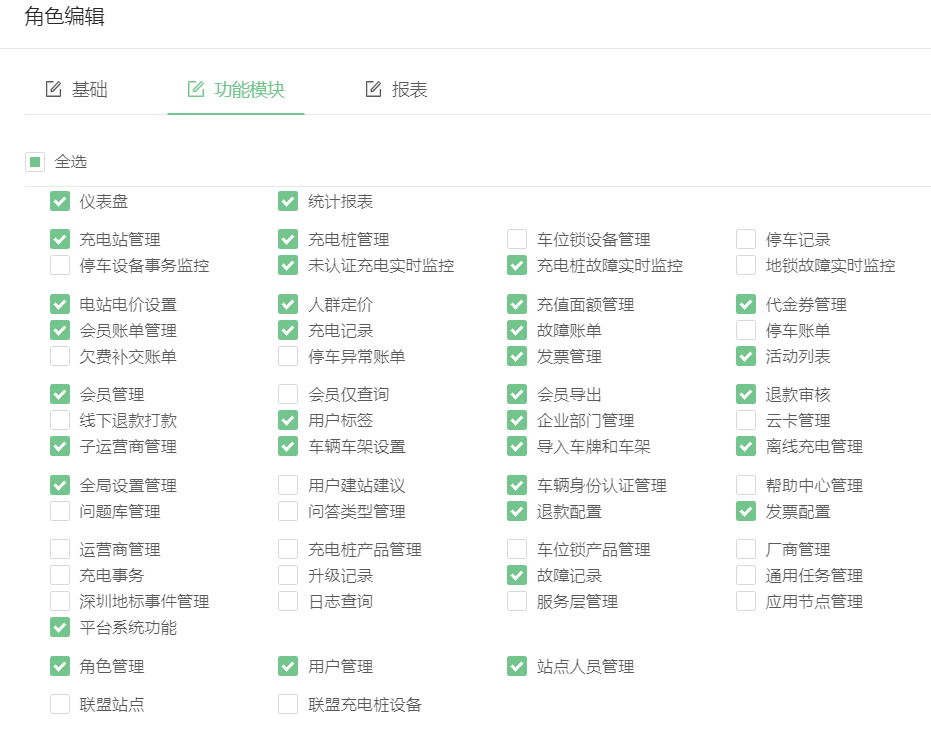The width and height of the screenshot is (931, 750).
Task: Enable 停车设备事务监控 checkbox
Action: click(x=60, y=265)
